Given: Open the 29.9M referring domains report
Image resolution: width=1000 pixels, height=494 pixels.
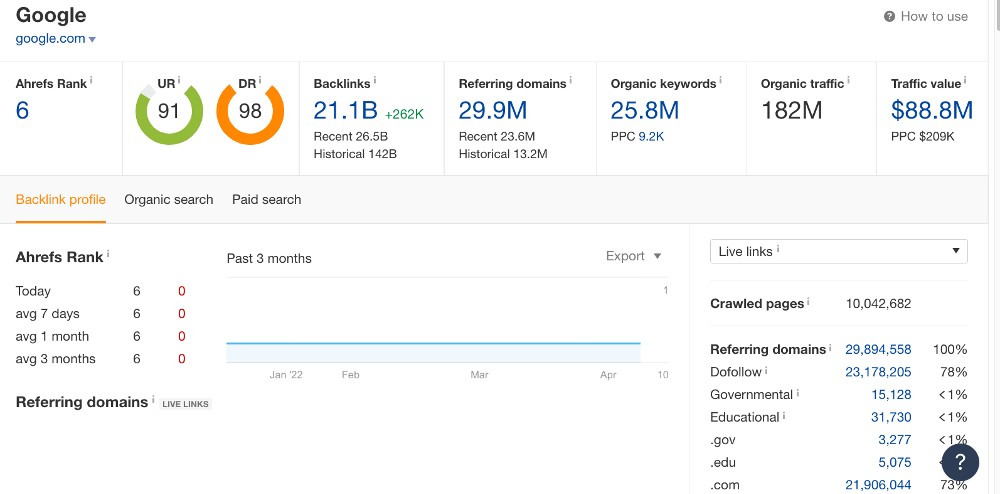Looking at the screenshot, I should 493,110.
